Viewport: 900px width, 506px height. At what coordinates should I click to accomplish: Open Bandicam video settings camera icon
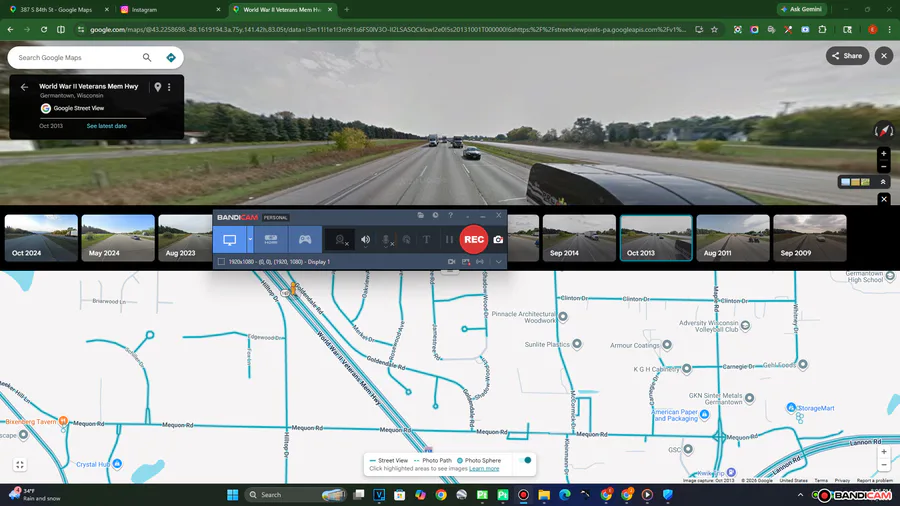click(452, 262)
